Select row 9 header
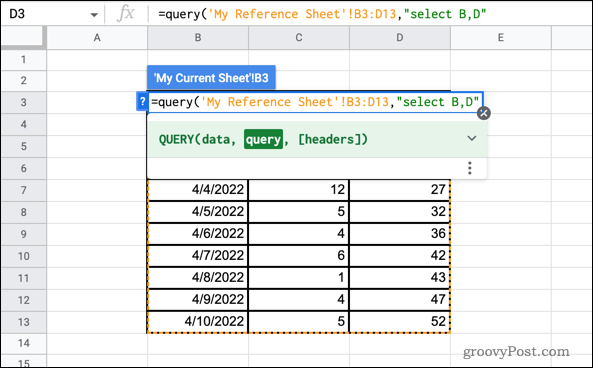593x368 pixels. [23, 234]
